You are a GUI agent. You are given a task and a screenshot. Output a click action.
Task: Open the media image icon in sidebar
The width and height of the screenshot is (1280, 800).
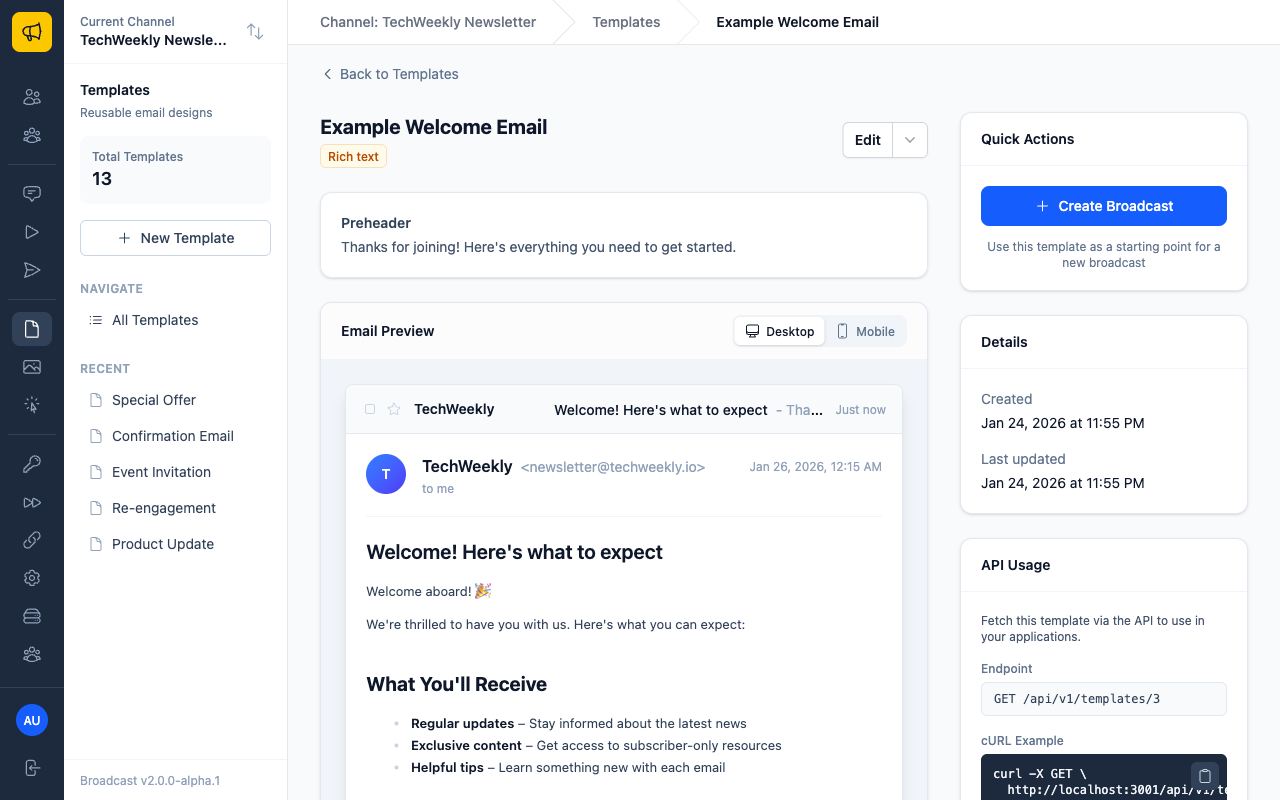pyautogui.click(x=32, y=367)
